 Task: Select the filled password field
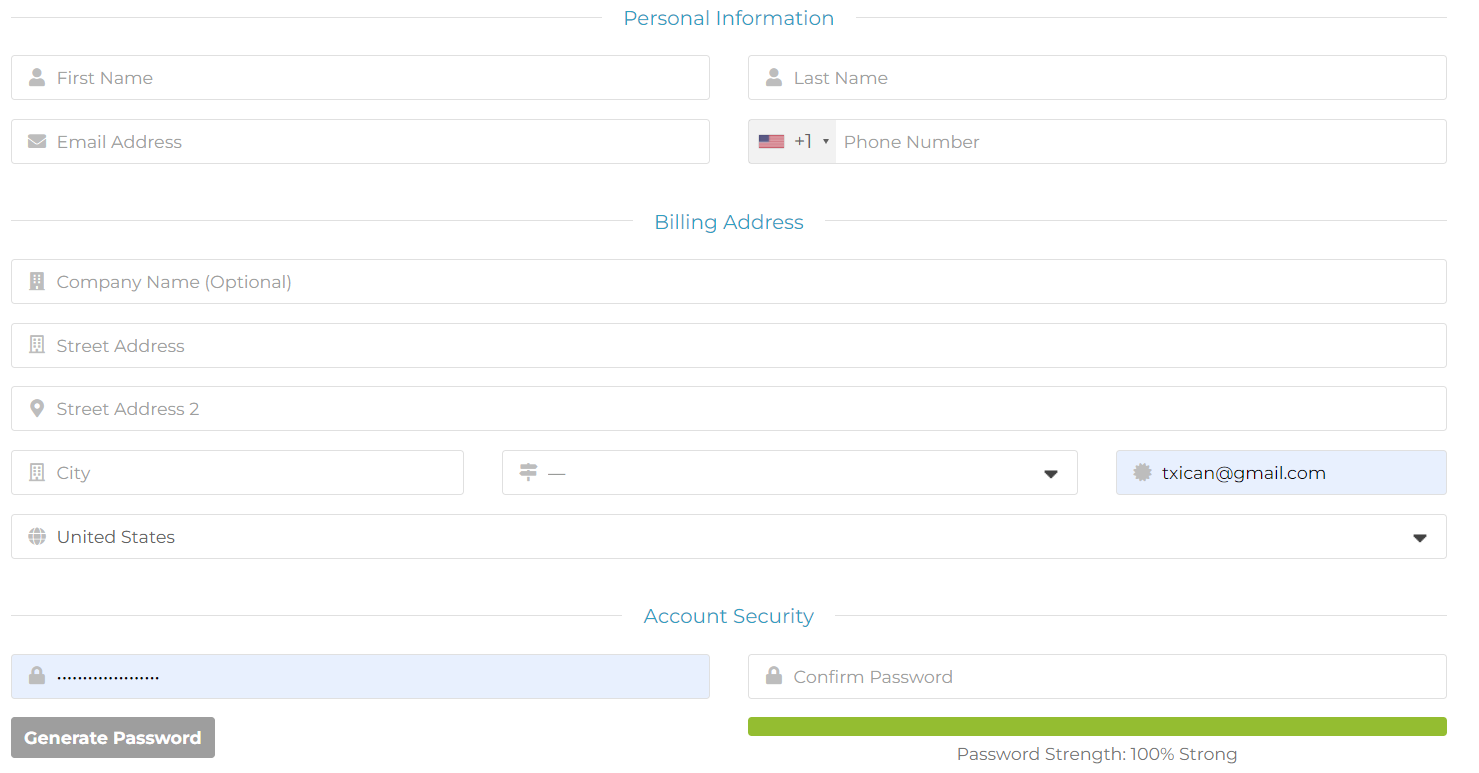[x=380, y=677]
